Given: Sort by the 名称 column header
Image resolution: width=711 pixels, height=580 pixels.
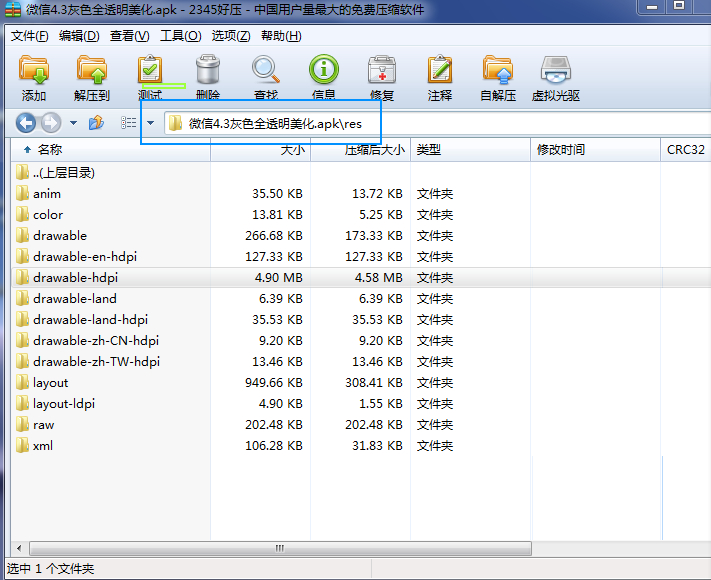Looking at the screenshot, I should [x=110, y=150].
